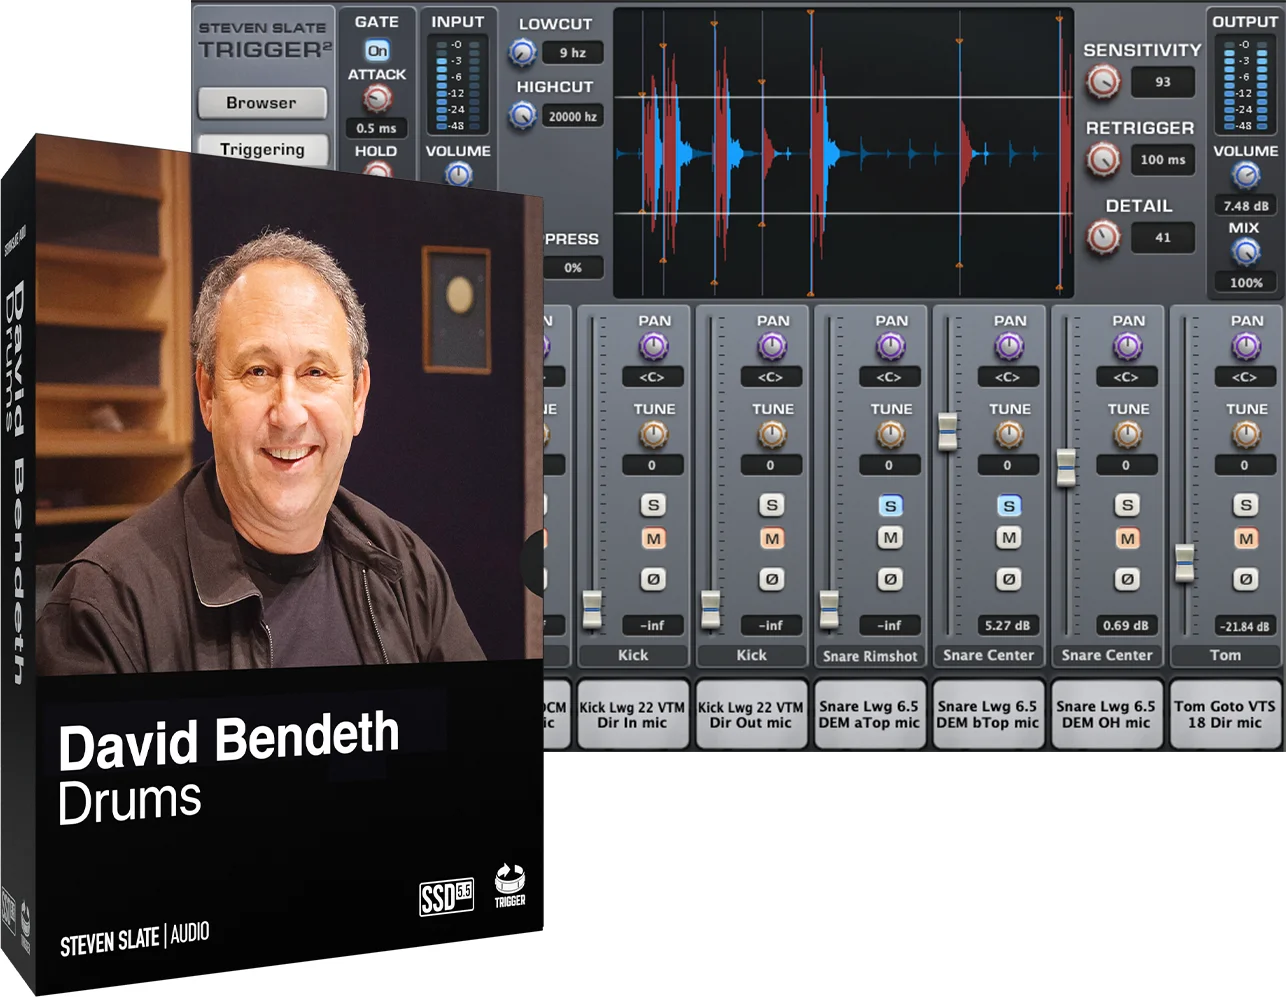Click the Retrigger knob
Image resolution: width=1286 pixels, height=997 pixels.
1103,159
